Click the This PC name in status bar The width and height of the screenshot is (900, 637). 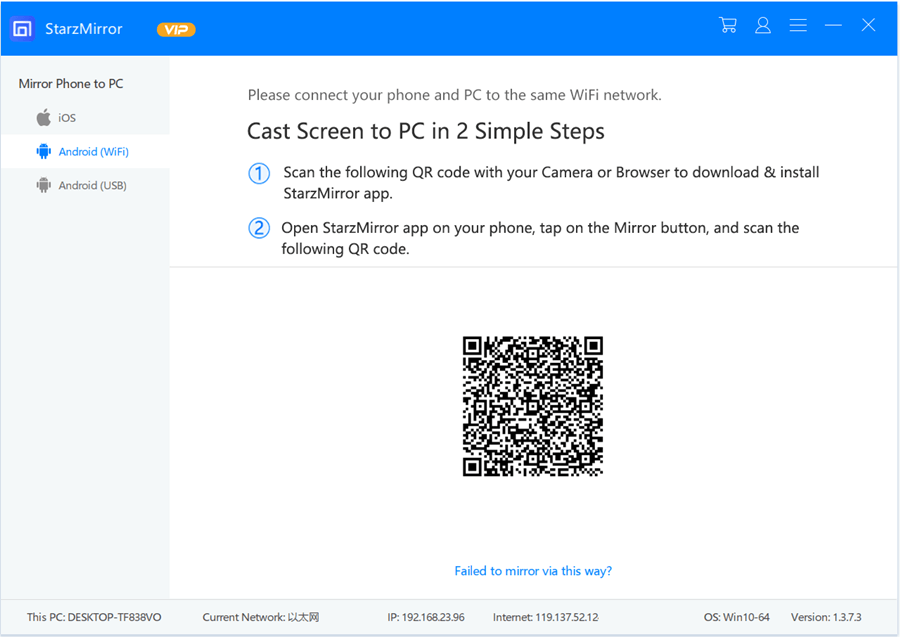pos(94,617)
